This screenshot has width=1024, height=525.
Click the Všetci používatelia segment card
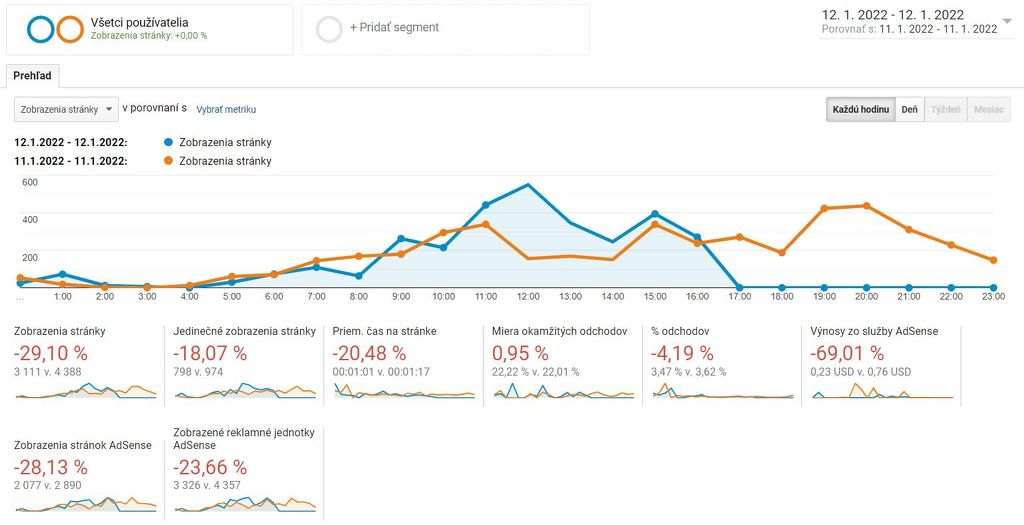coord(149,30)
